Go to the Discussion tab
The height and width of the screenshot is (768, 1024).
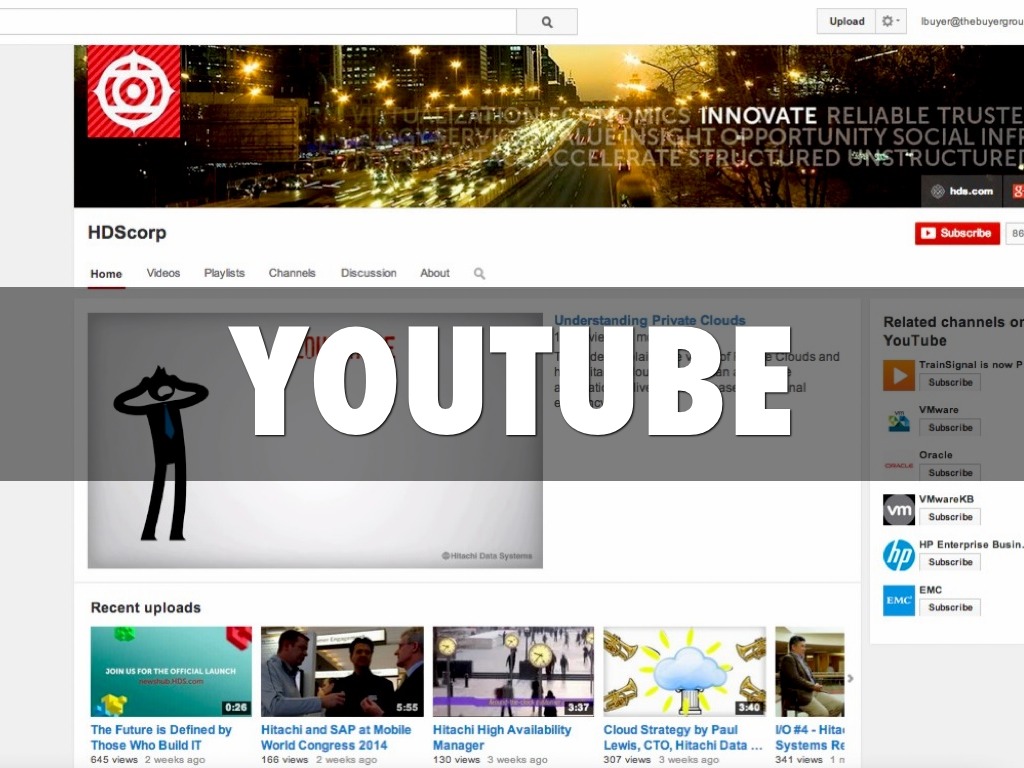tap(368, 273)
